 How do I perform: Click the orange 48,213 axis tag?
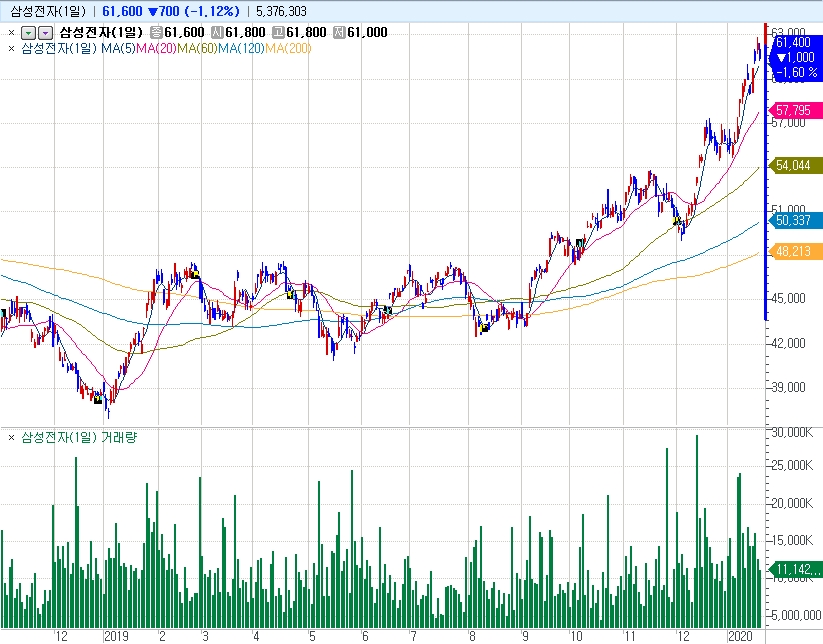coord(794,252)
